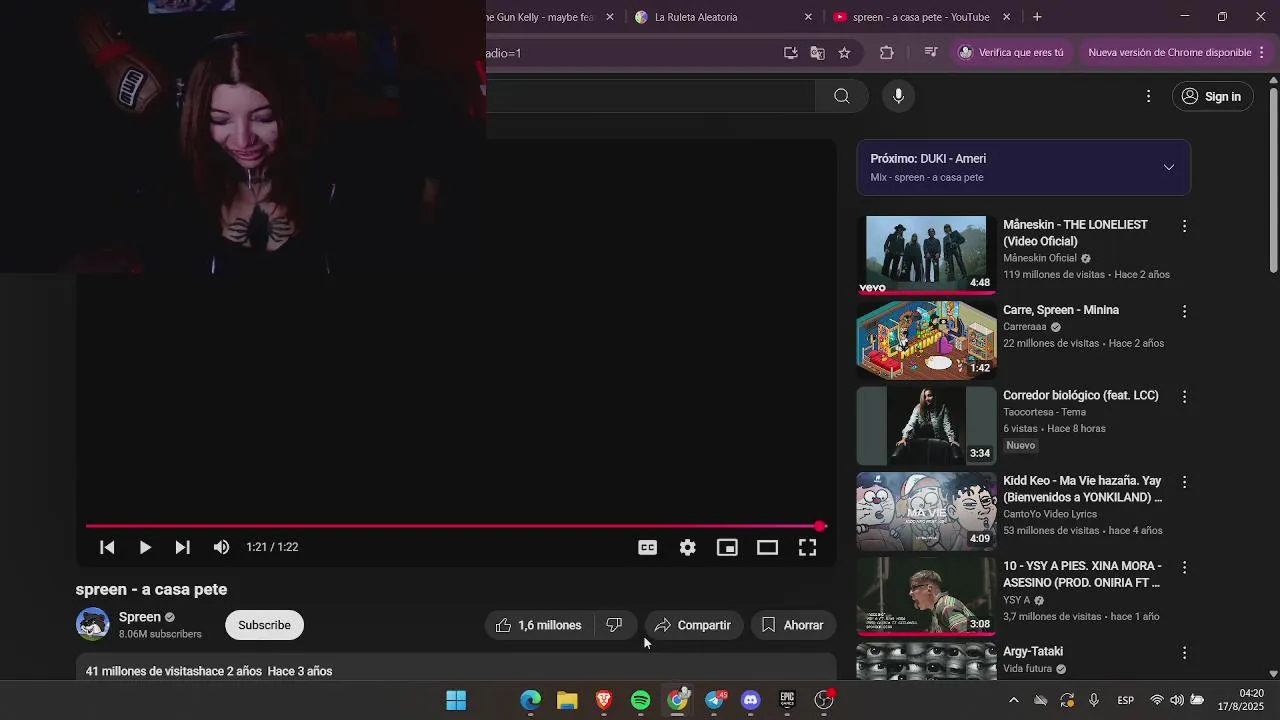Open options menu for Corredor biológico
Viewport: 1280px width, 720px height.
[x=1184, y=397]
